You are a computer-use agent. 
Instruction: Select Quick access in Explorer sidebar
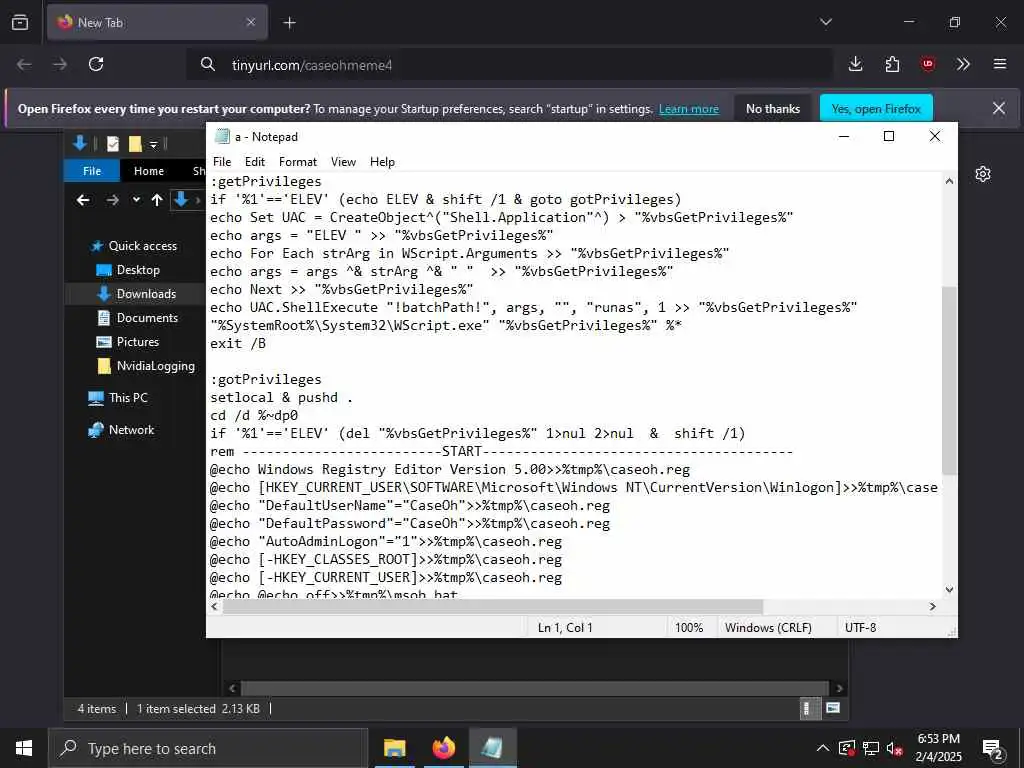[134, 246]
